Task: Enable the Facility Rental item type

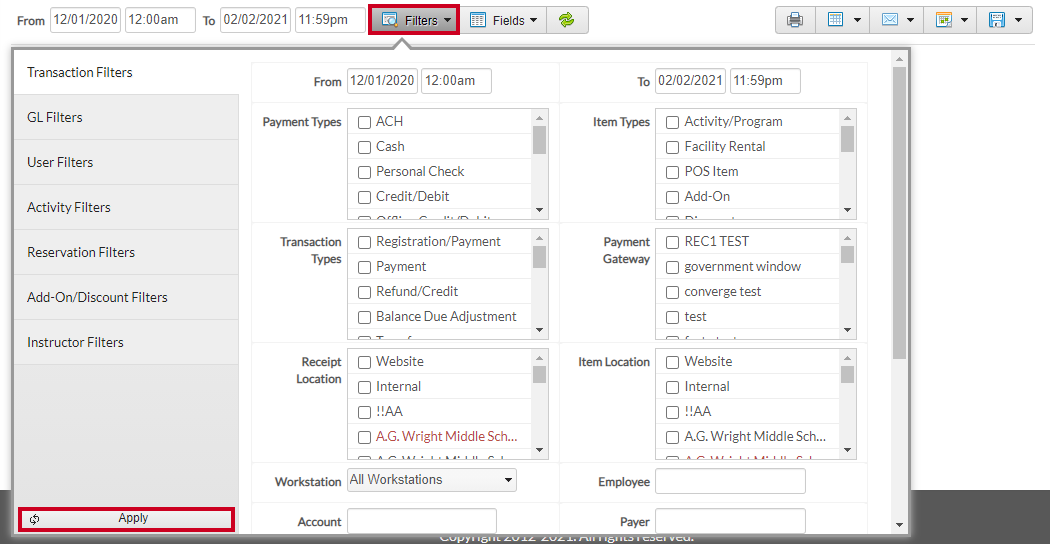Action: (x=672, y=147)
